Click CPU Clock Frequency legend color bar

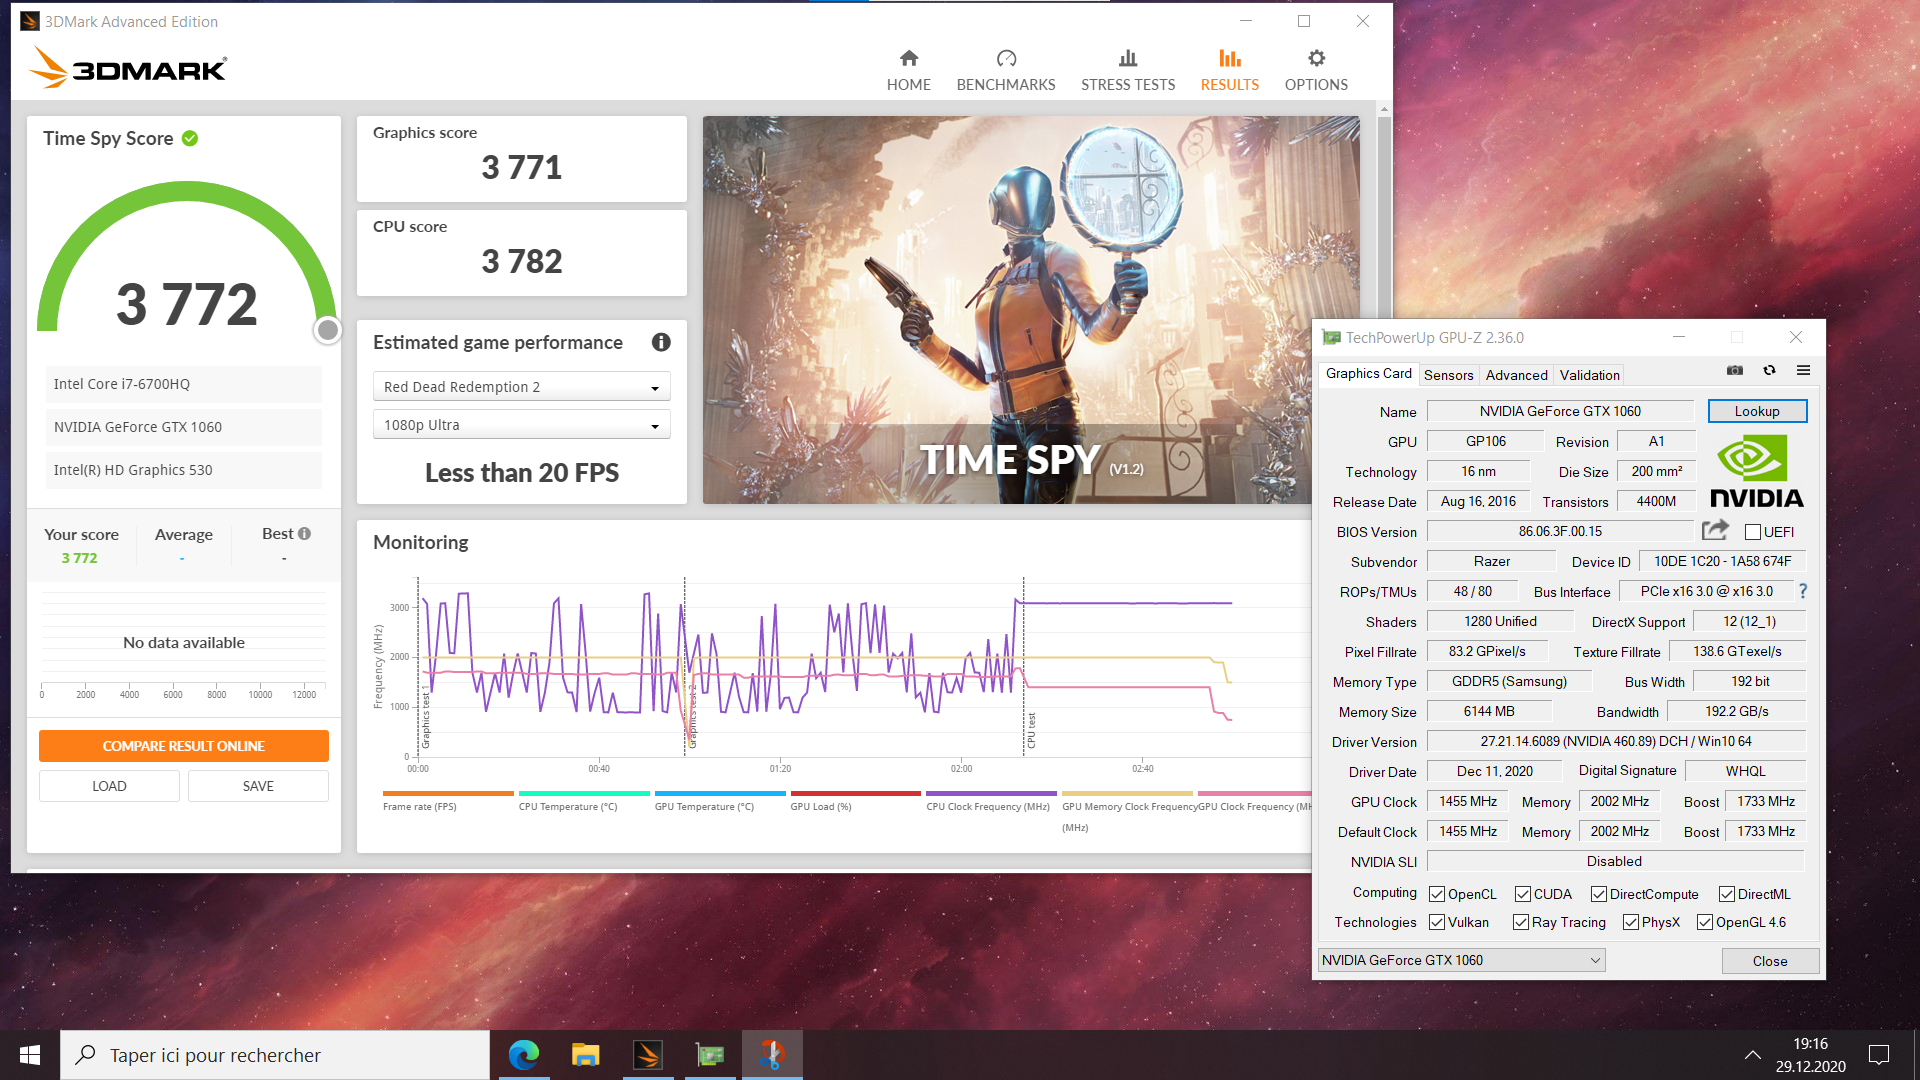991,793
